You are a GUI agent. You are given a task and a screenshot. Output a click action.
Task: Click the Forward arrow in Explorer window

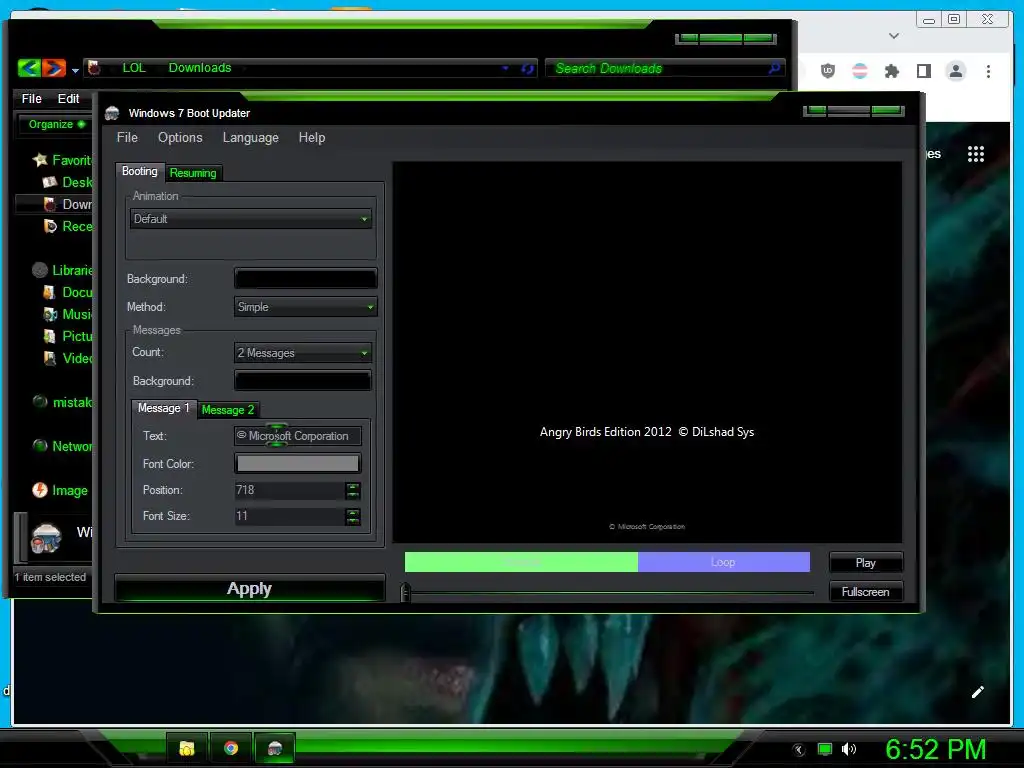[54, 67]
